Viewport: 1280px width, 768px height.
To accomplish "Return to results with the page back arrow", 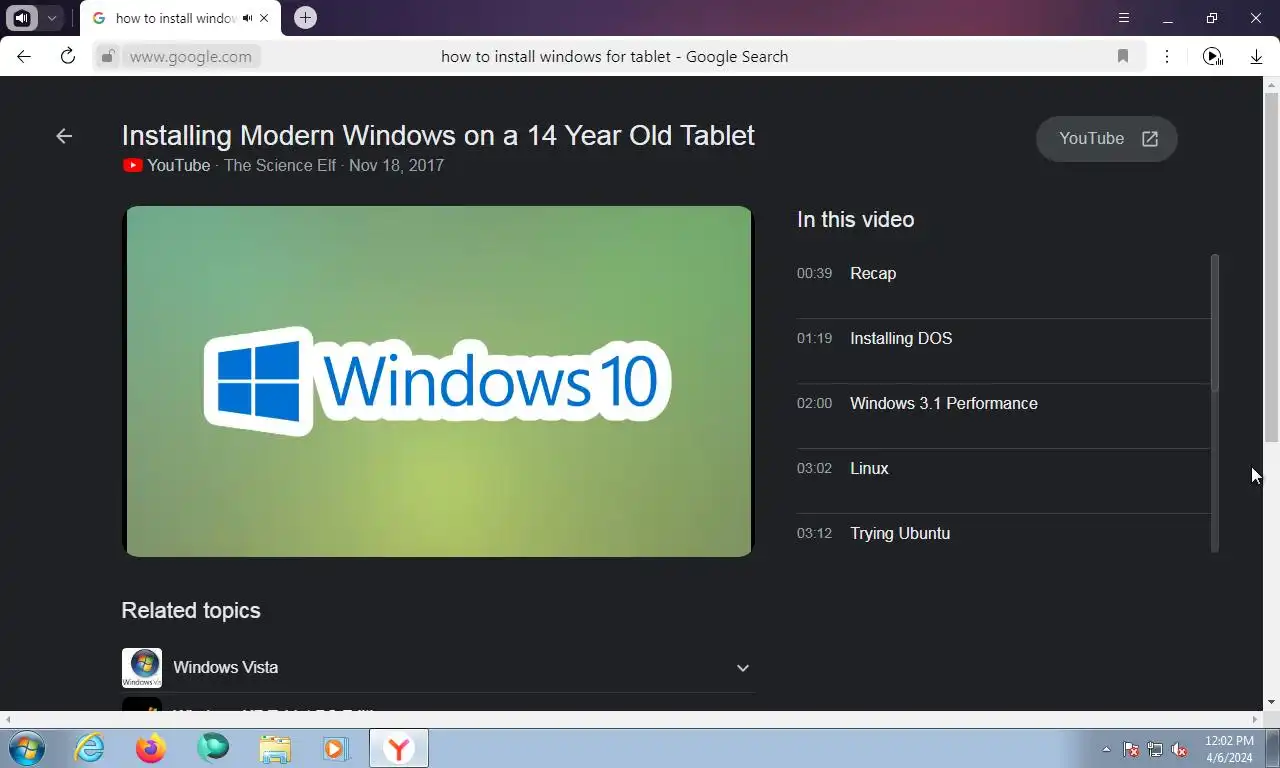I will pyautogui.click(x=64, y=136).
